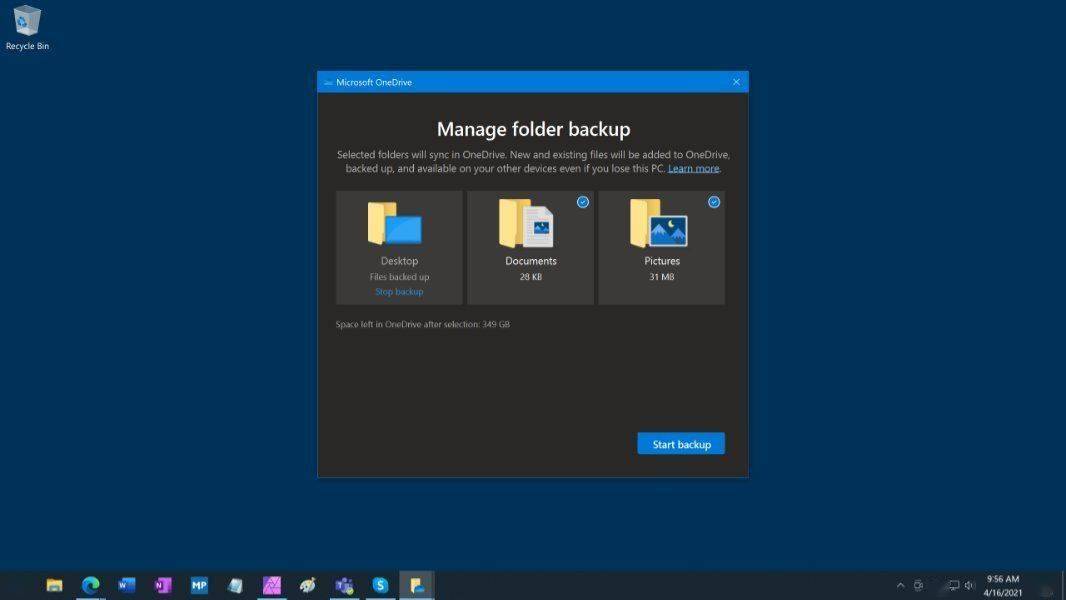Open the Learn more link
The image size is (1066, 600).
tap(693, 169)
